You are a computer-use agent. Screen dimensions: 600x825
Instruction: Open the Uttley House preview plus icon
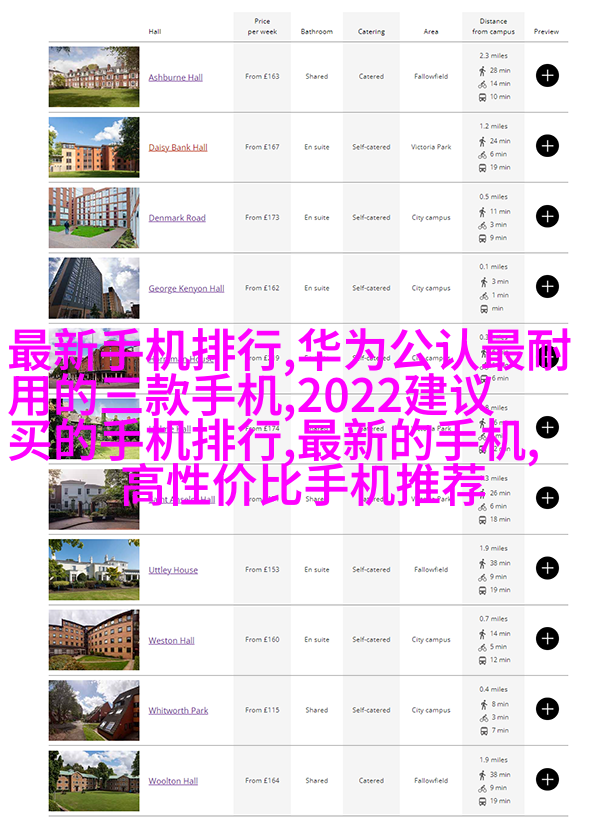coord(547,569)
